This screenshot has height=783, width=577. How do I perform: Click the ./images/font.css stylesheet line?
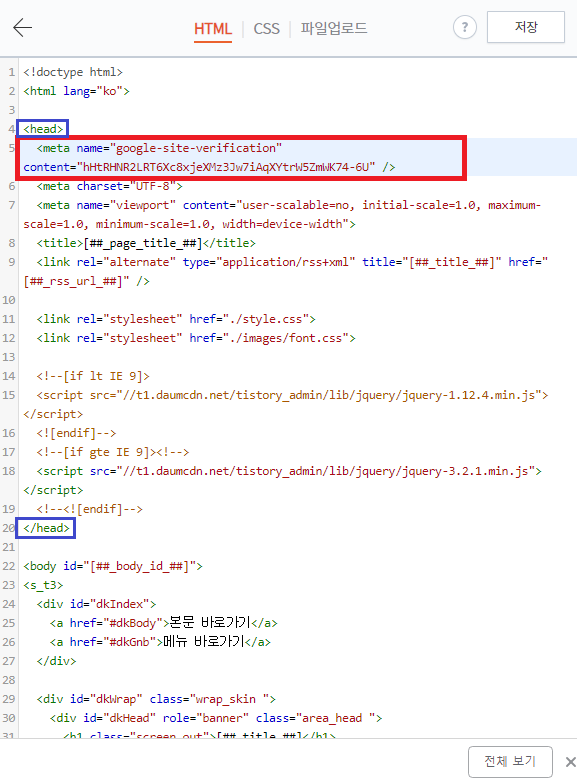point(196,338)
